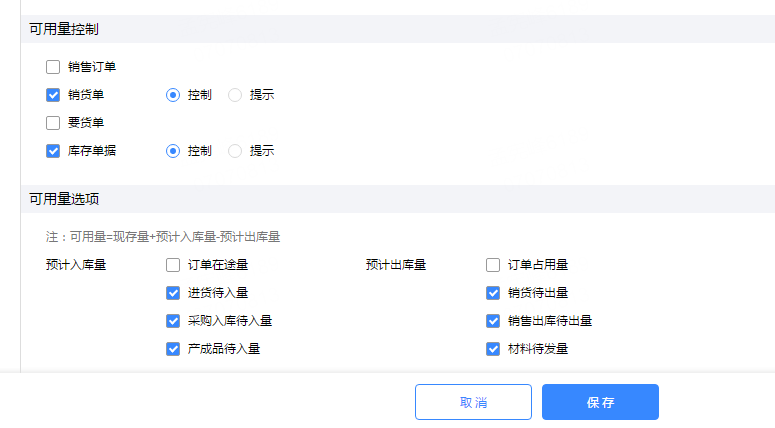Click the 可用量控制 section header
775x428 pixels.
64,29
